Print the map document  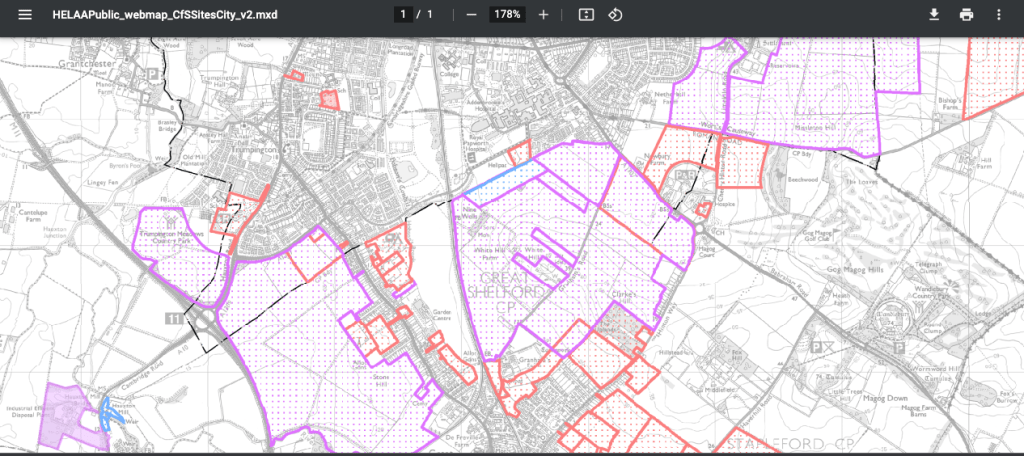pyautogui.click(x=966, y=15)
